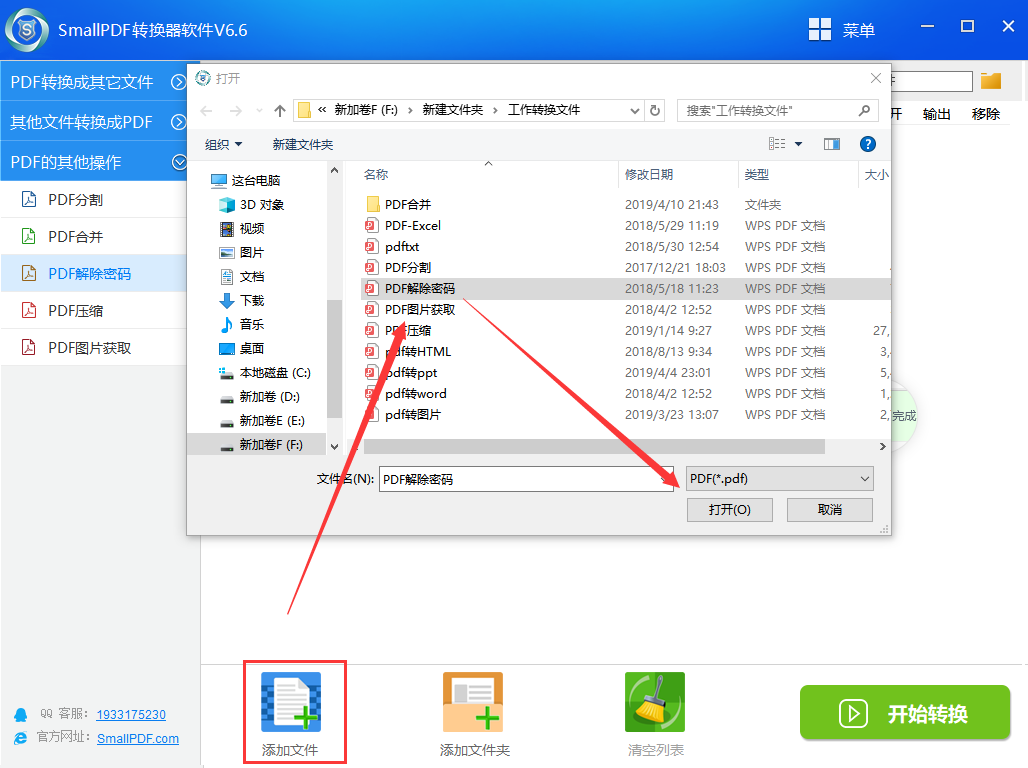The image size is (1028, 768).
Task: Select 这台电脑 in navigation tree
Action: tap(246, 180)
